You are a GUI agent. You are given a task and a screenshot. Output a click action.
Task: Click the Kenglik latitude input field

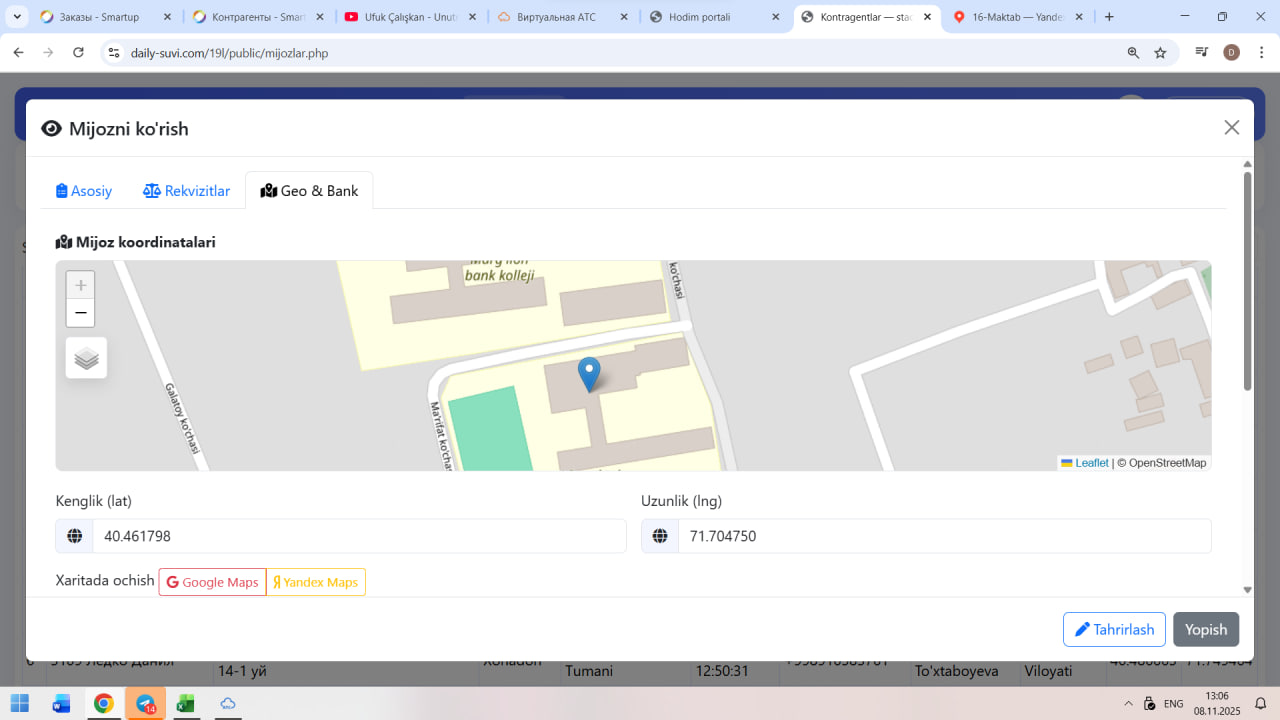point(359,536)
